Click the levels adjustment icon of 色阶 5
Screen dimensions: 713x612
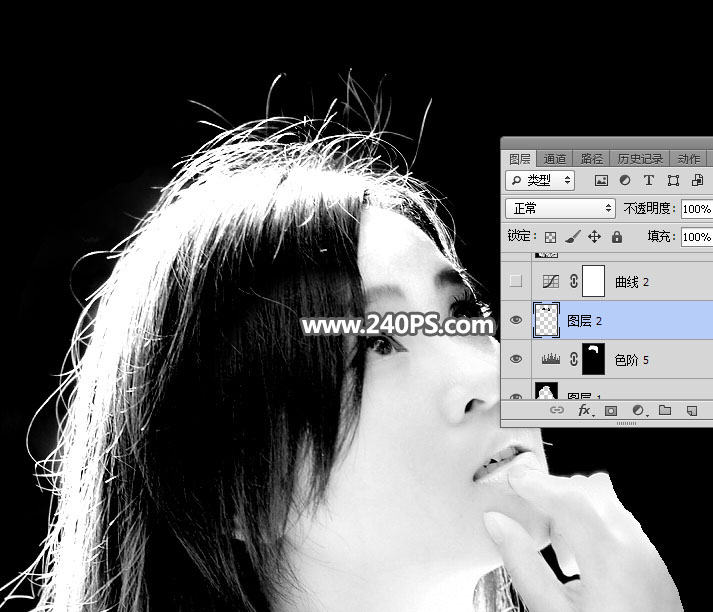(551, 359)
